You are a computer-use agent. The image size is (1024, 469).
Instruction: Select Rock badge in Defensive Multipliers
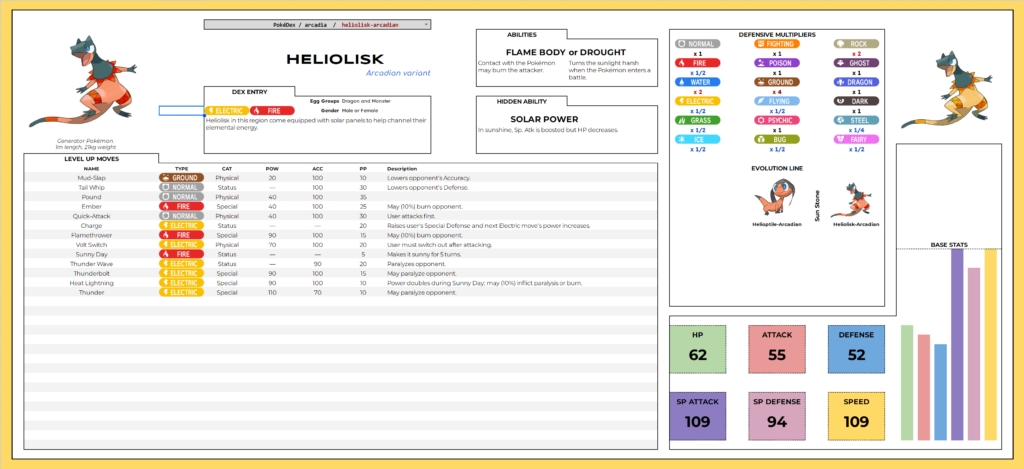[x=856, y=44]
